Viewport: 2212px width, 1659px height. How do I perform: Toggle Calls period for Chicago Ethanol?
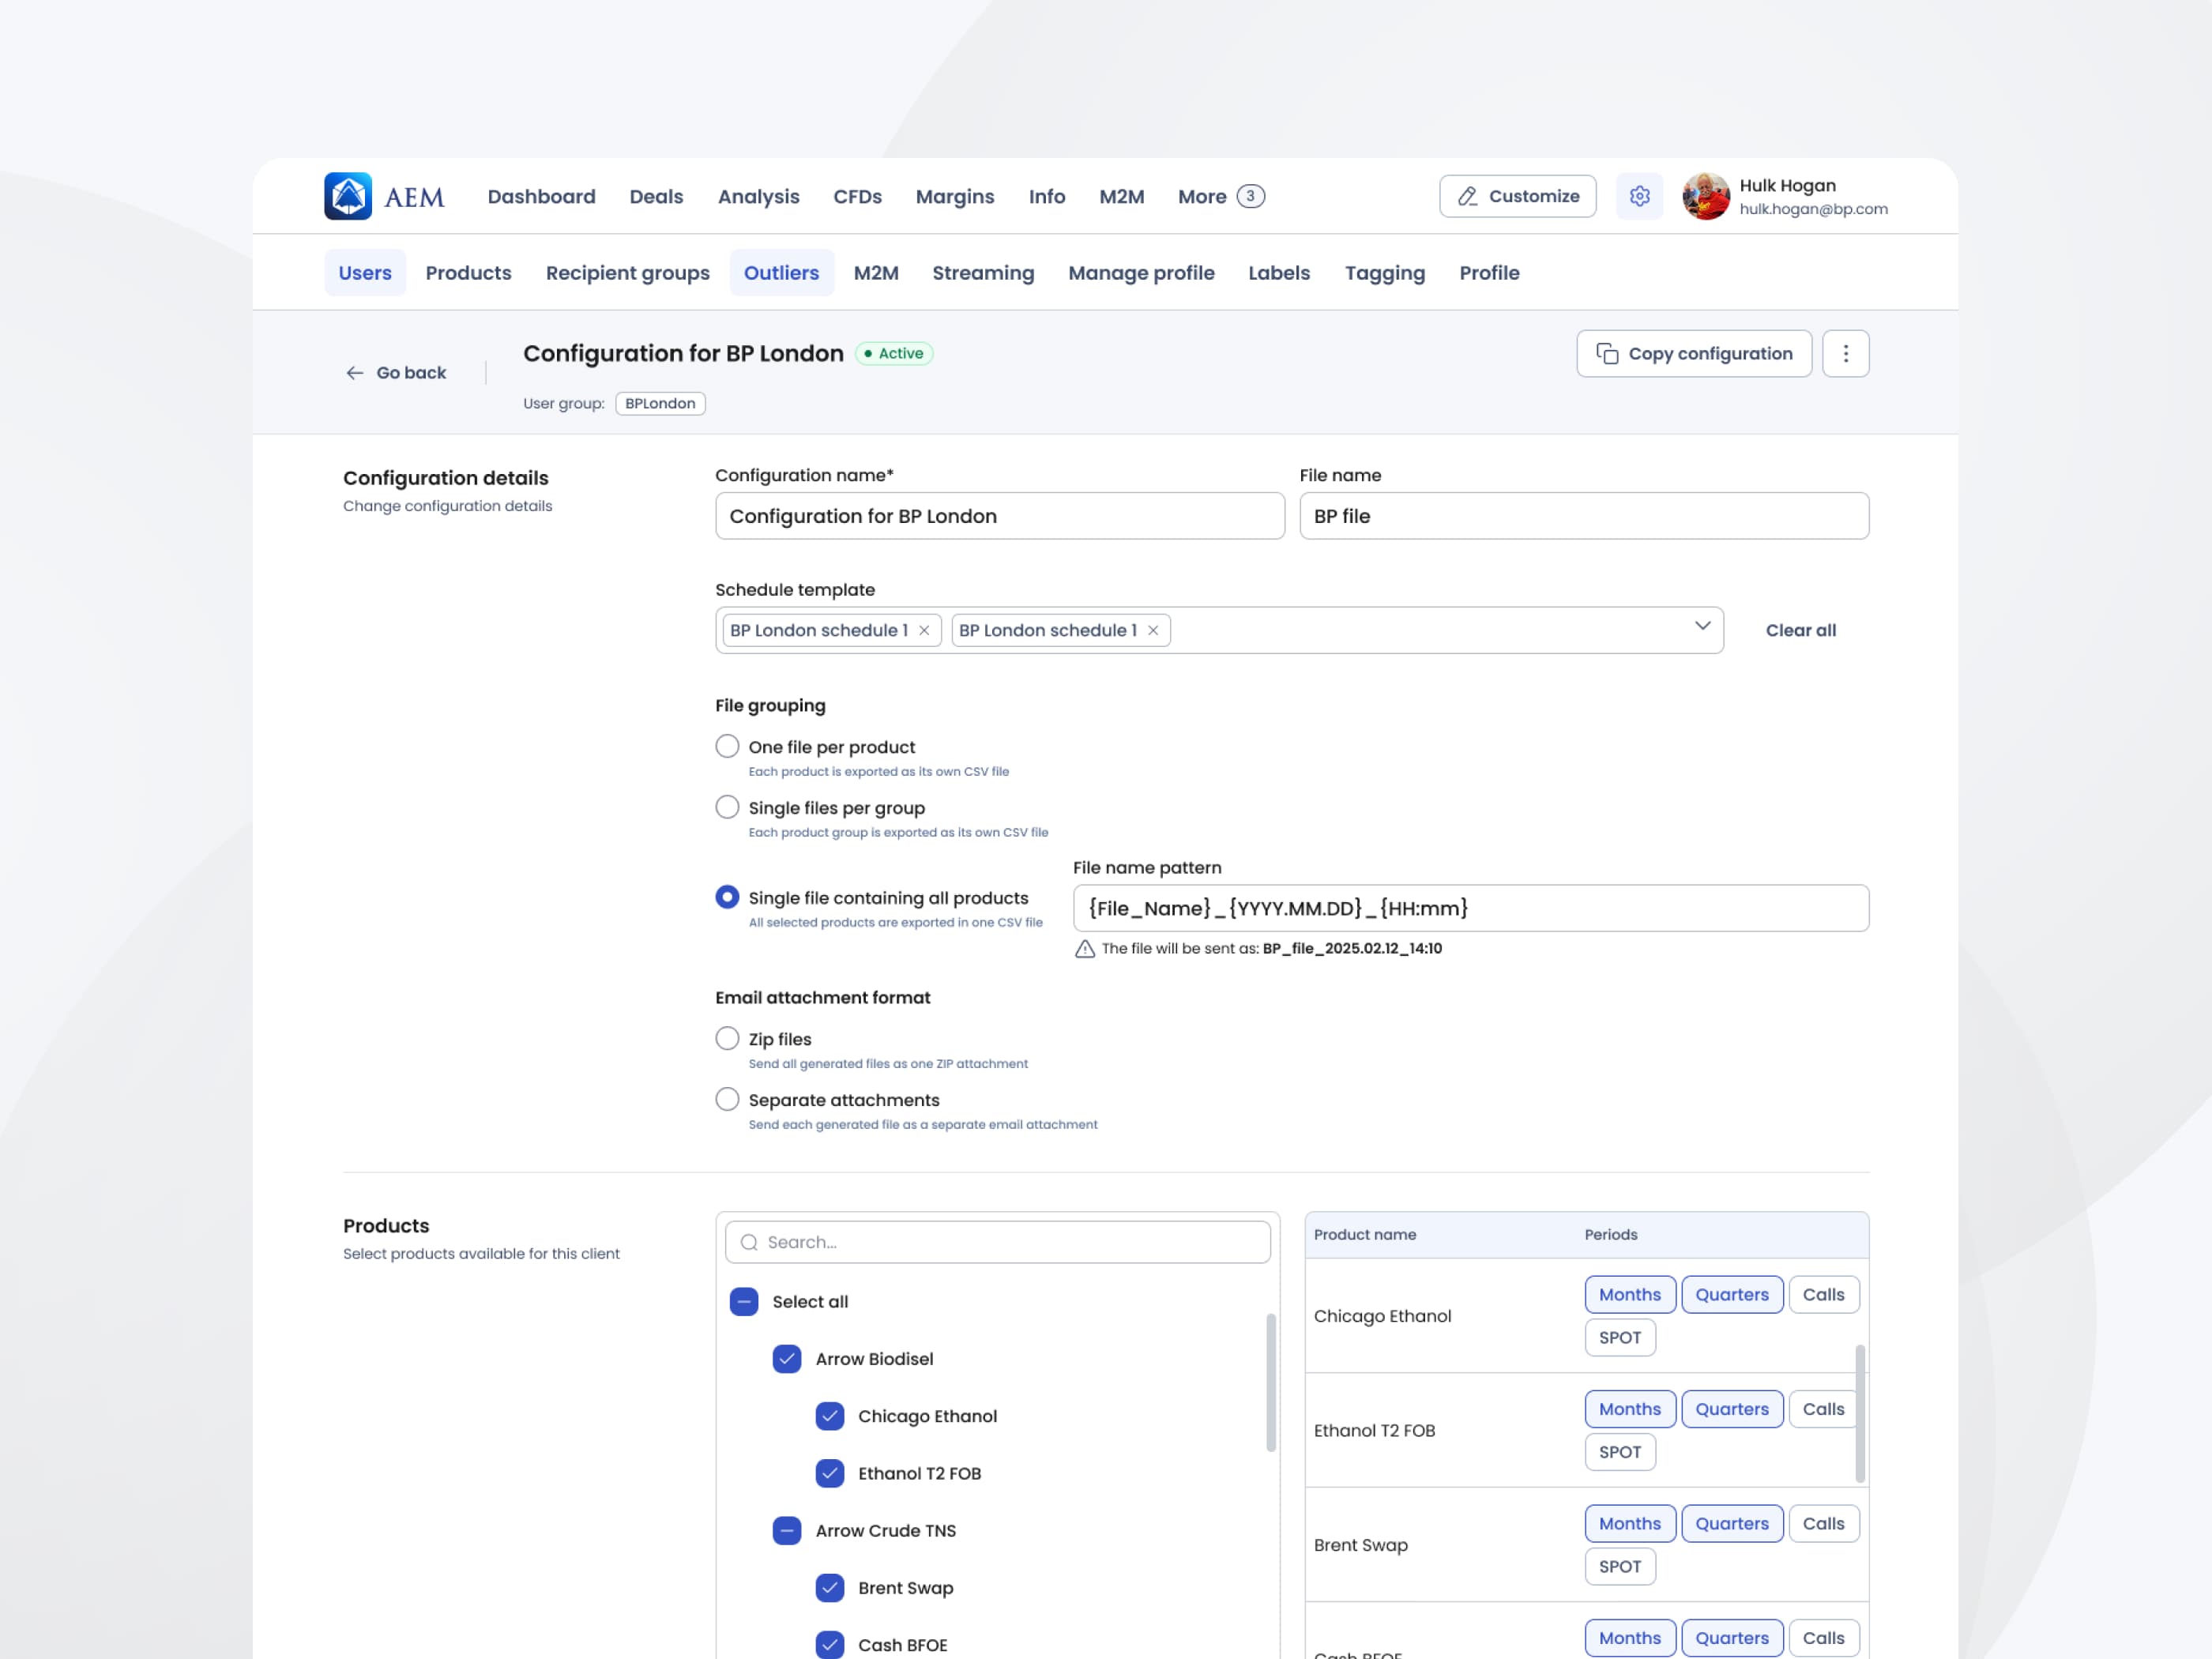[x=1824, y=1294]
